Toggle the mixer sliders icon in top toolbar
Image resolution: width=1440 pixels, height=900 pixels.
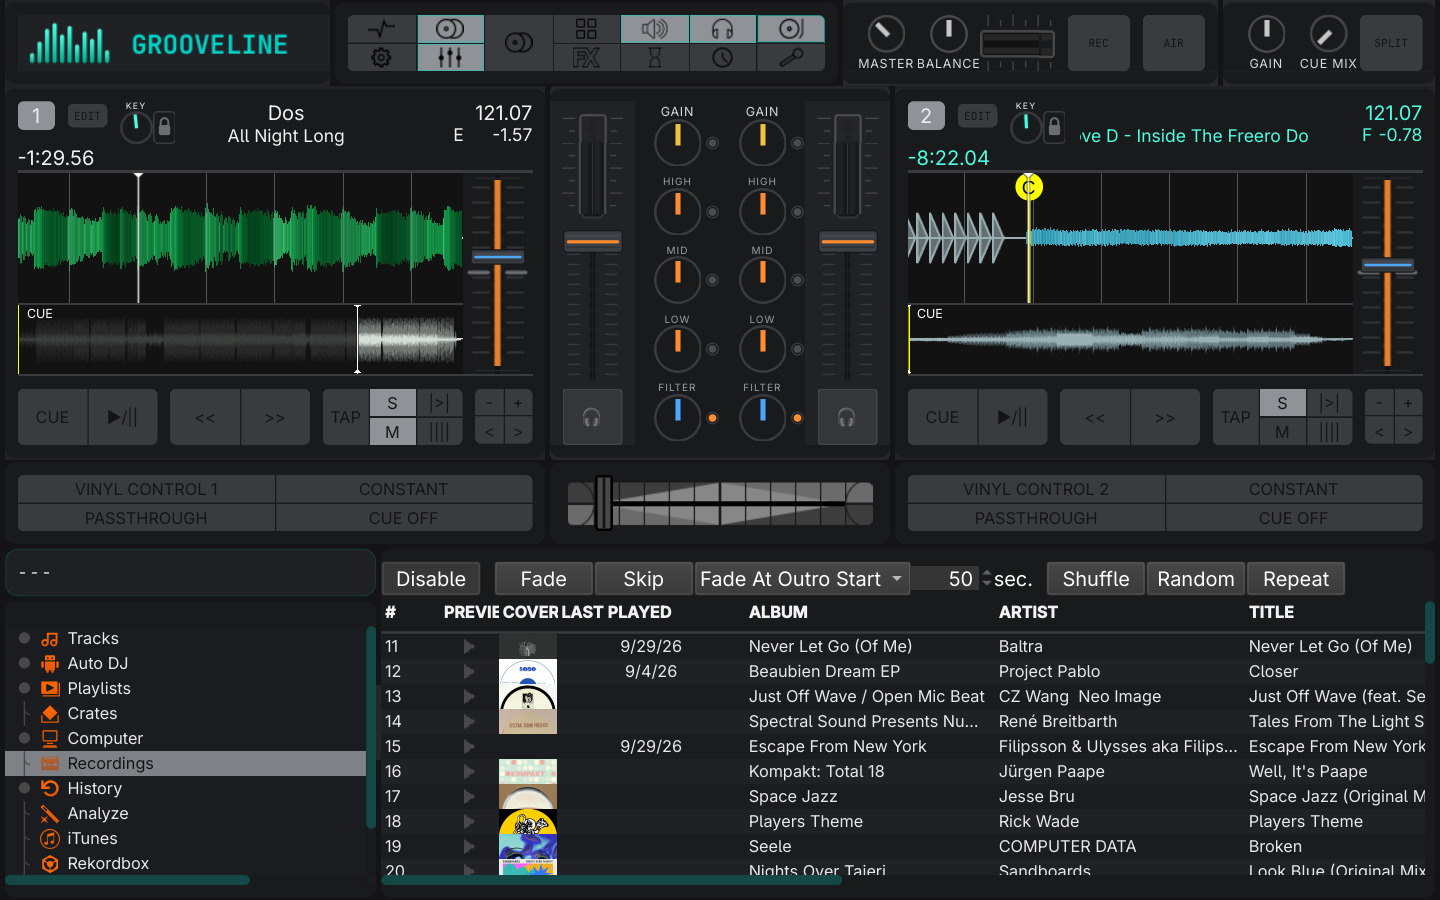pyautogui.click(x=450, y=58)
